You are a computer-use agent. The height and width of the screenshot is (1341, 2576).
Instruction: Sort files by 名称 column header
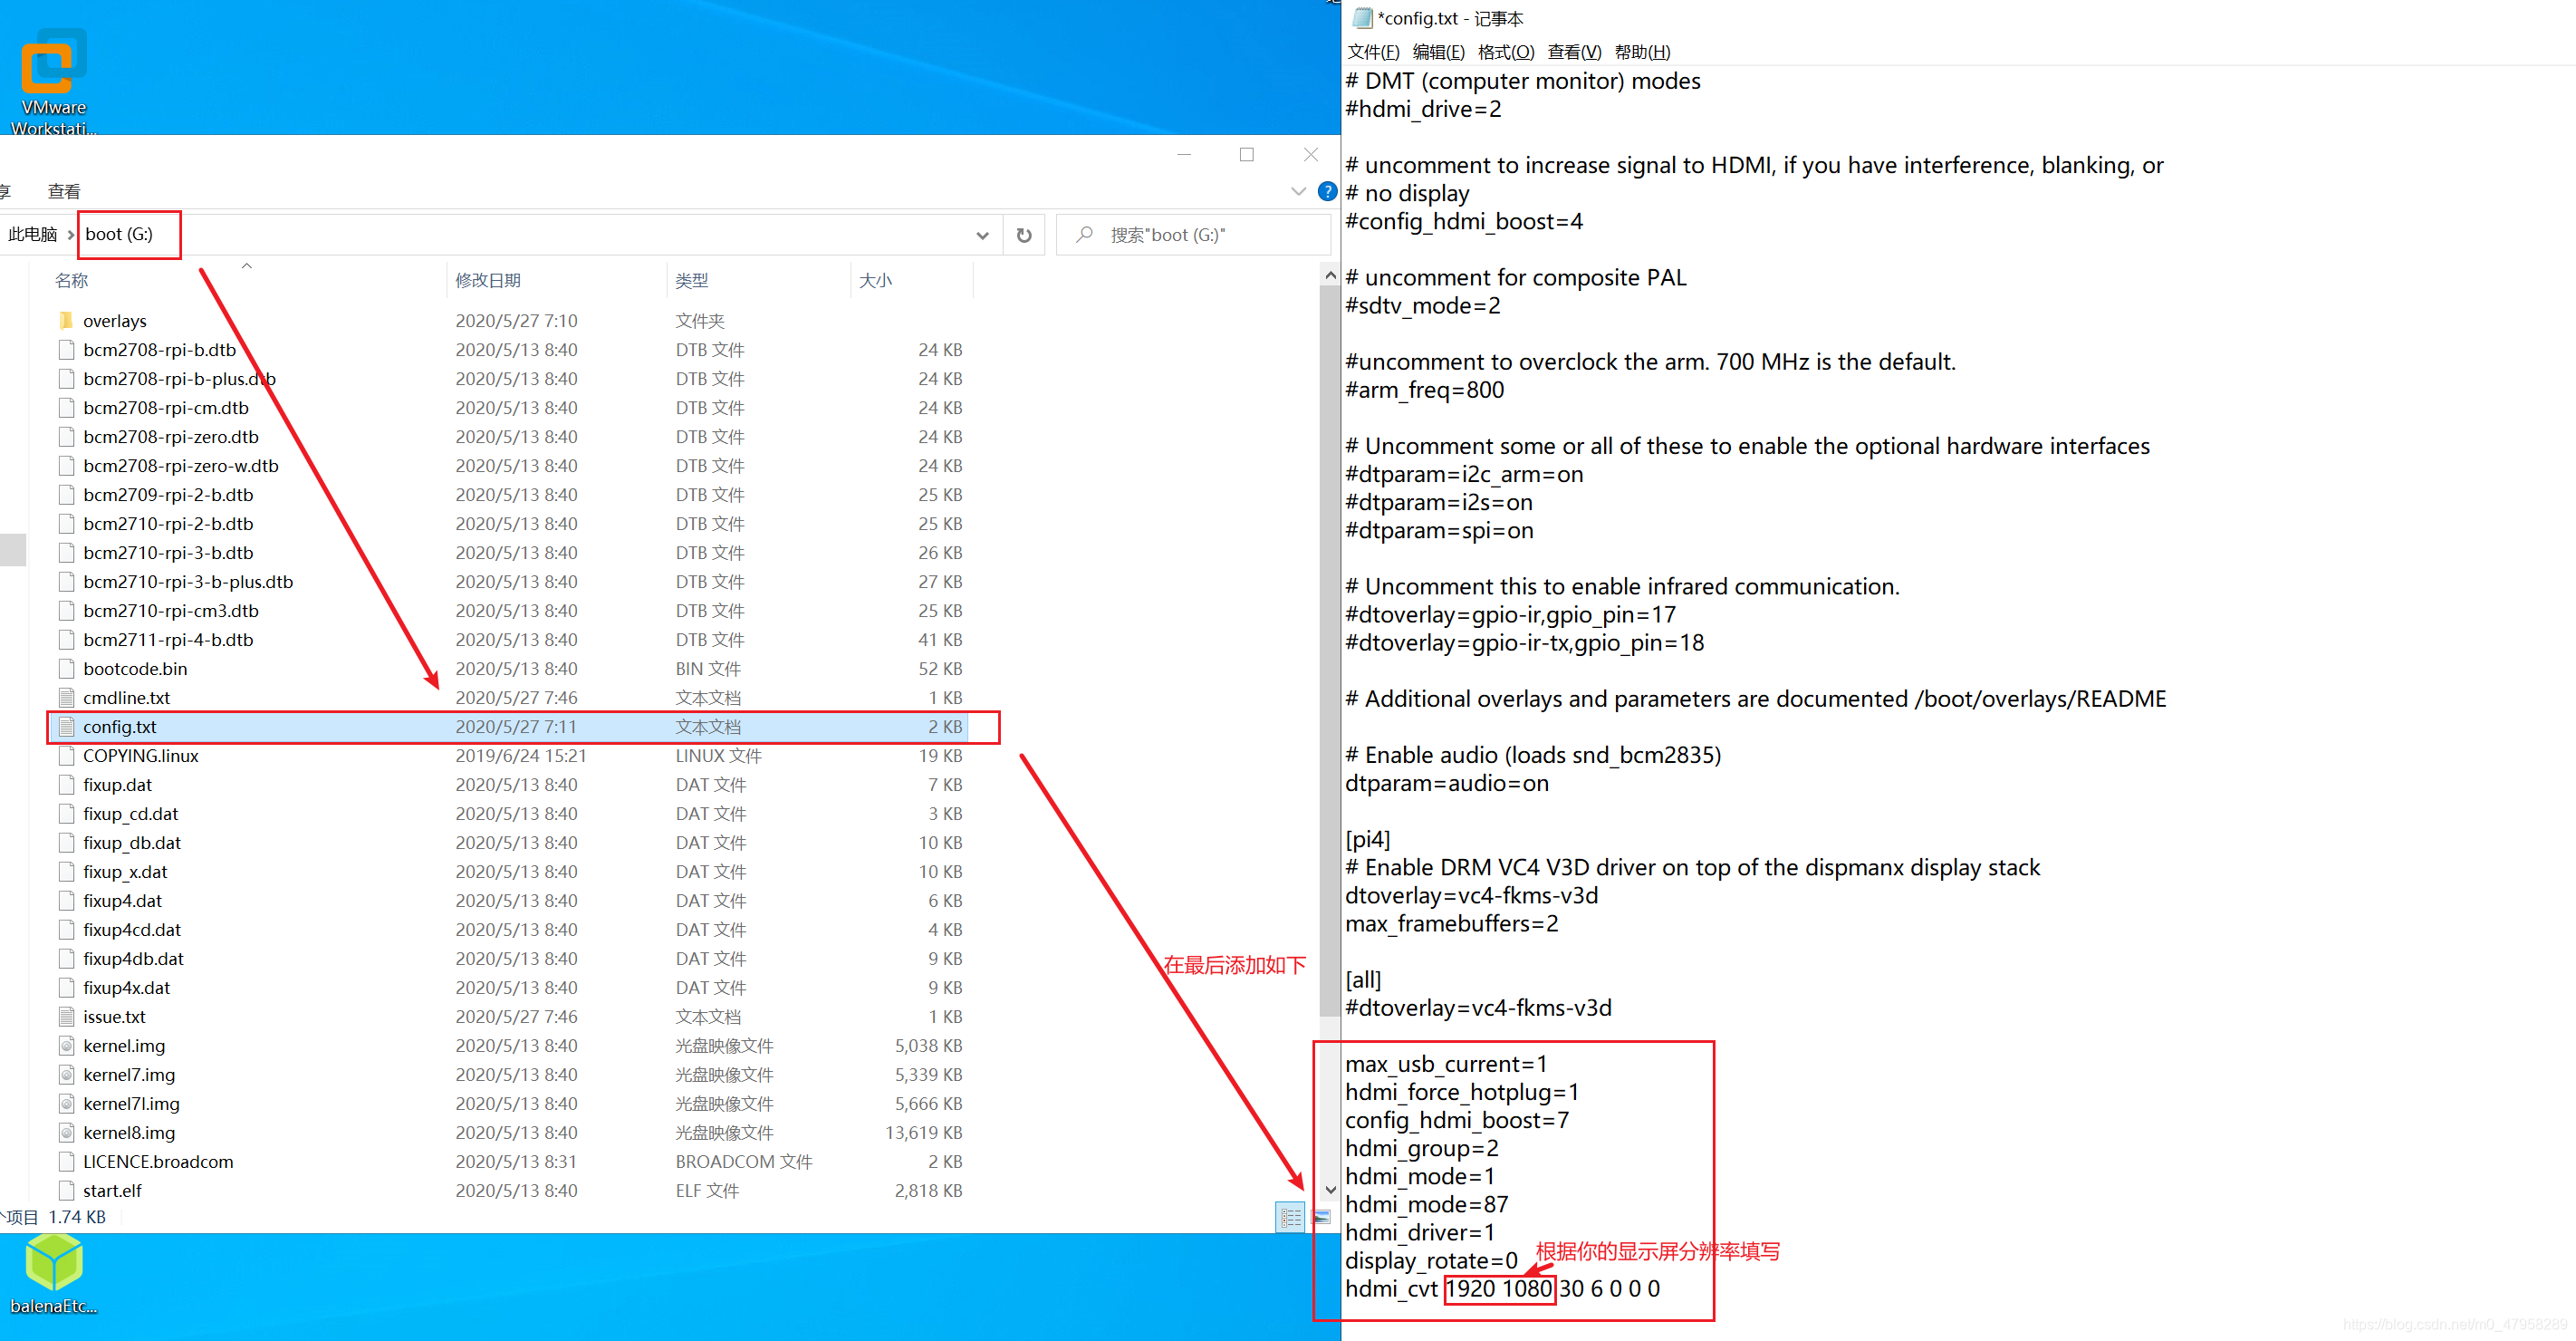tap(71, 280)
